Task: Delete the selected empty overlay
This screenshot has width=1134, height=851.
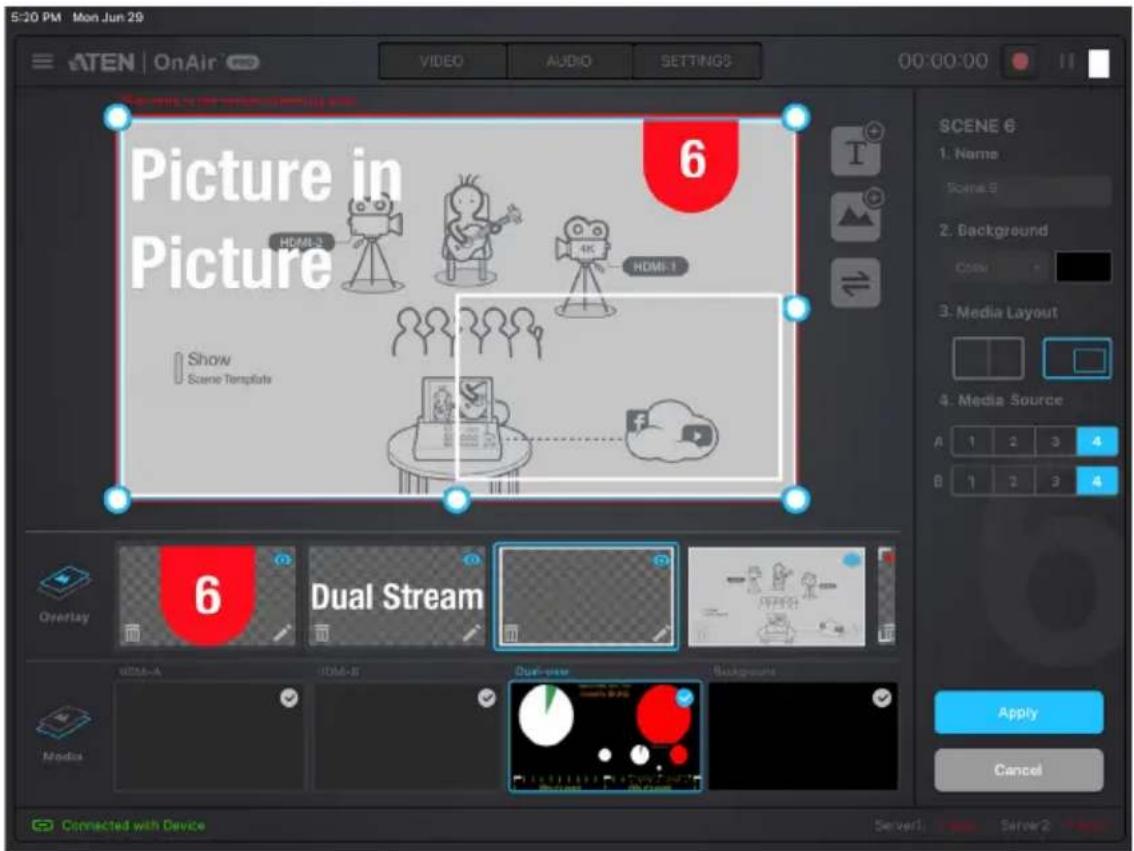Action: [511, 633]
